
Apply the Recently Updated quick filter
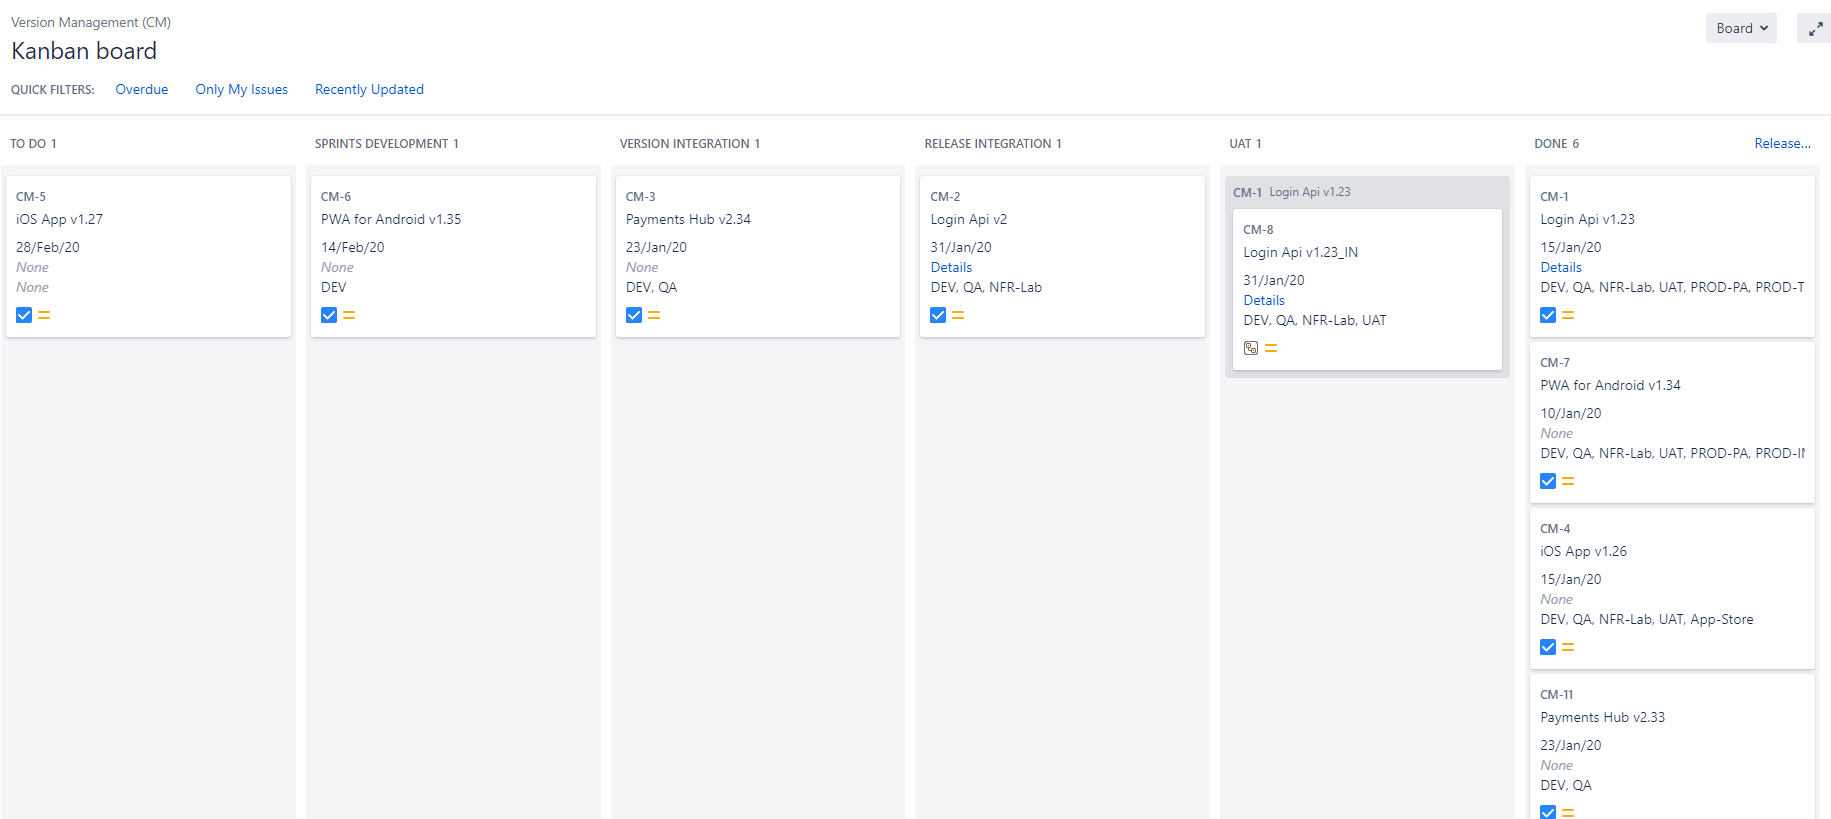(369, 89)
